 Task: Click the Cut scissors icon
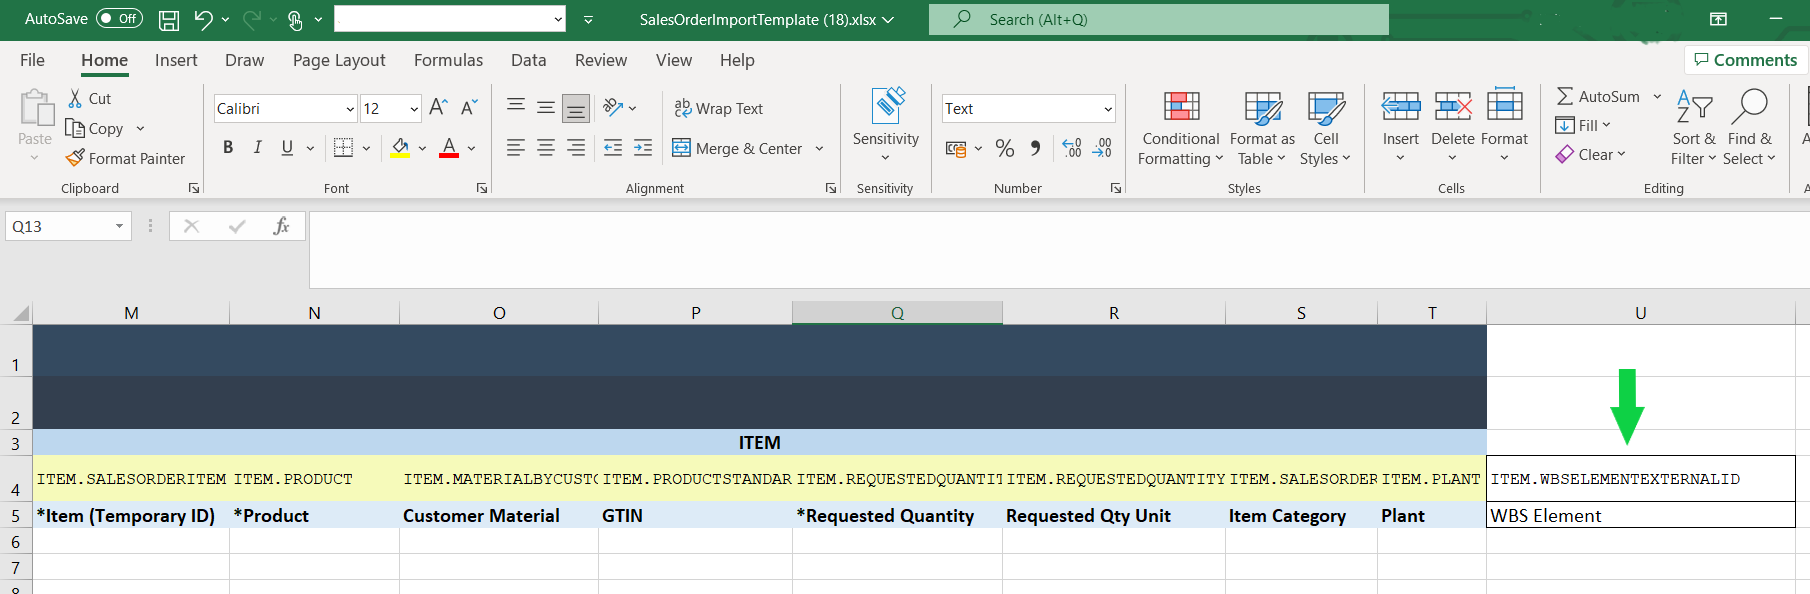(75, 98)
